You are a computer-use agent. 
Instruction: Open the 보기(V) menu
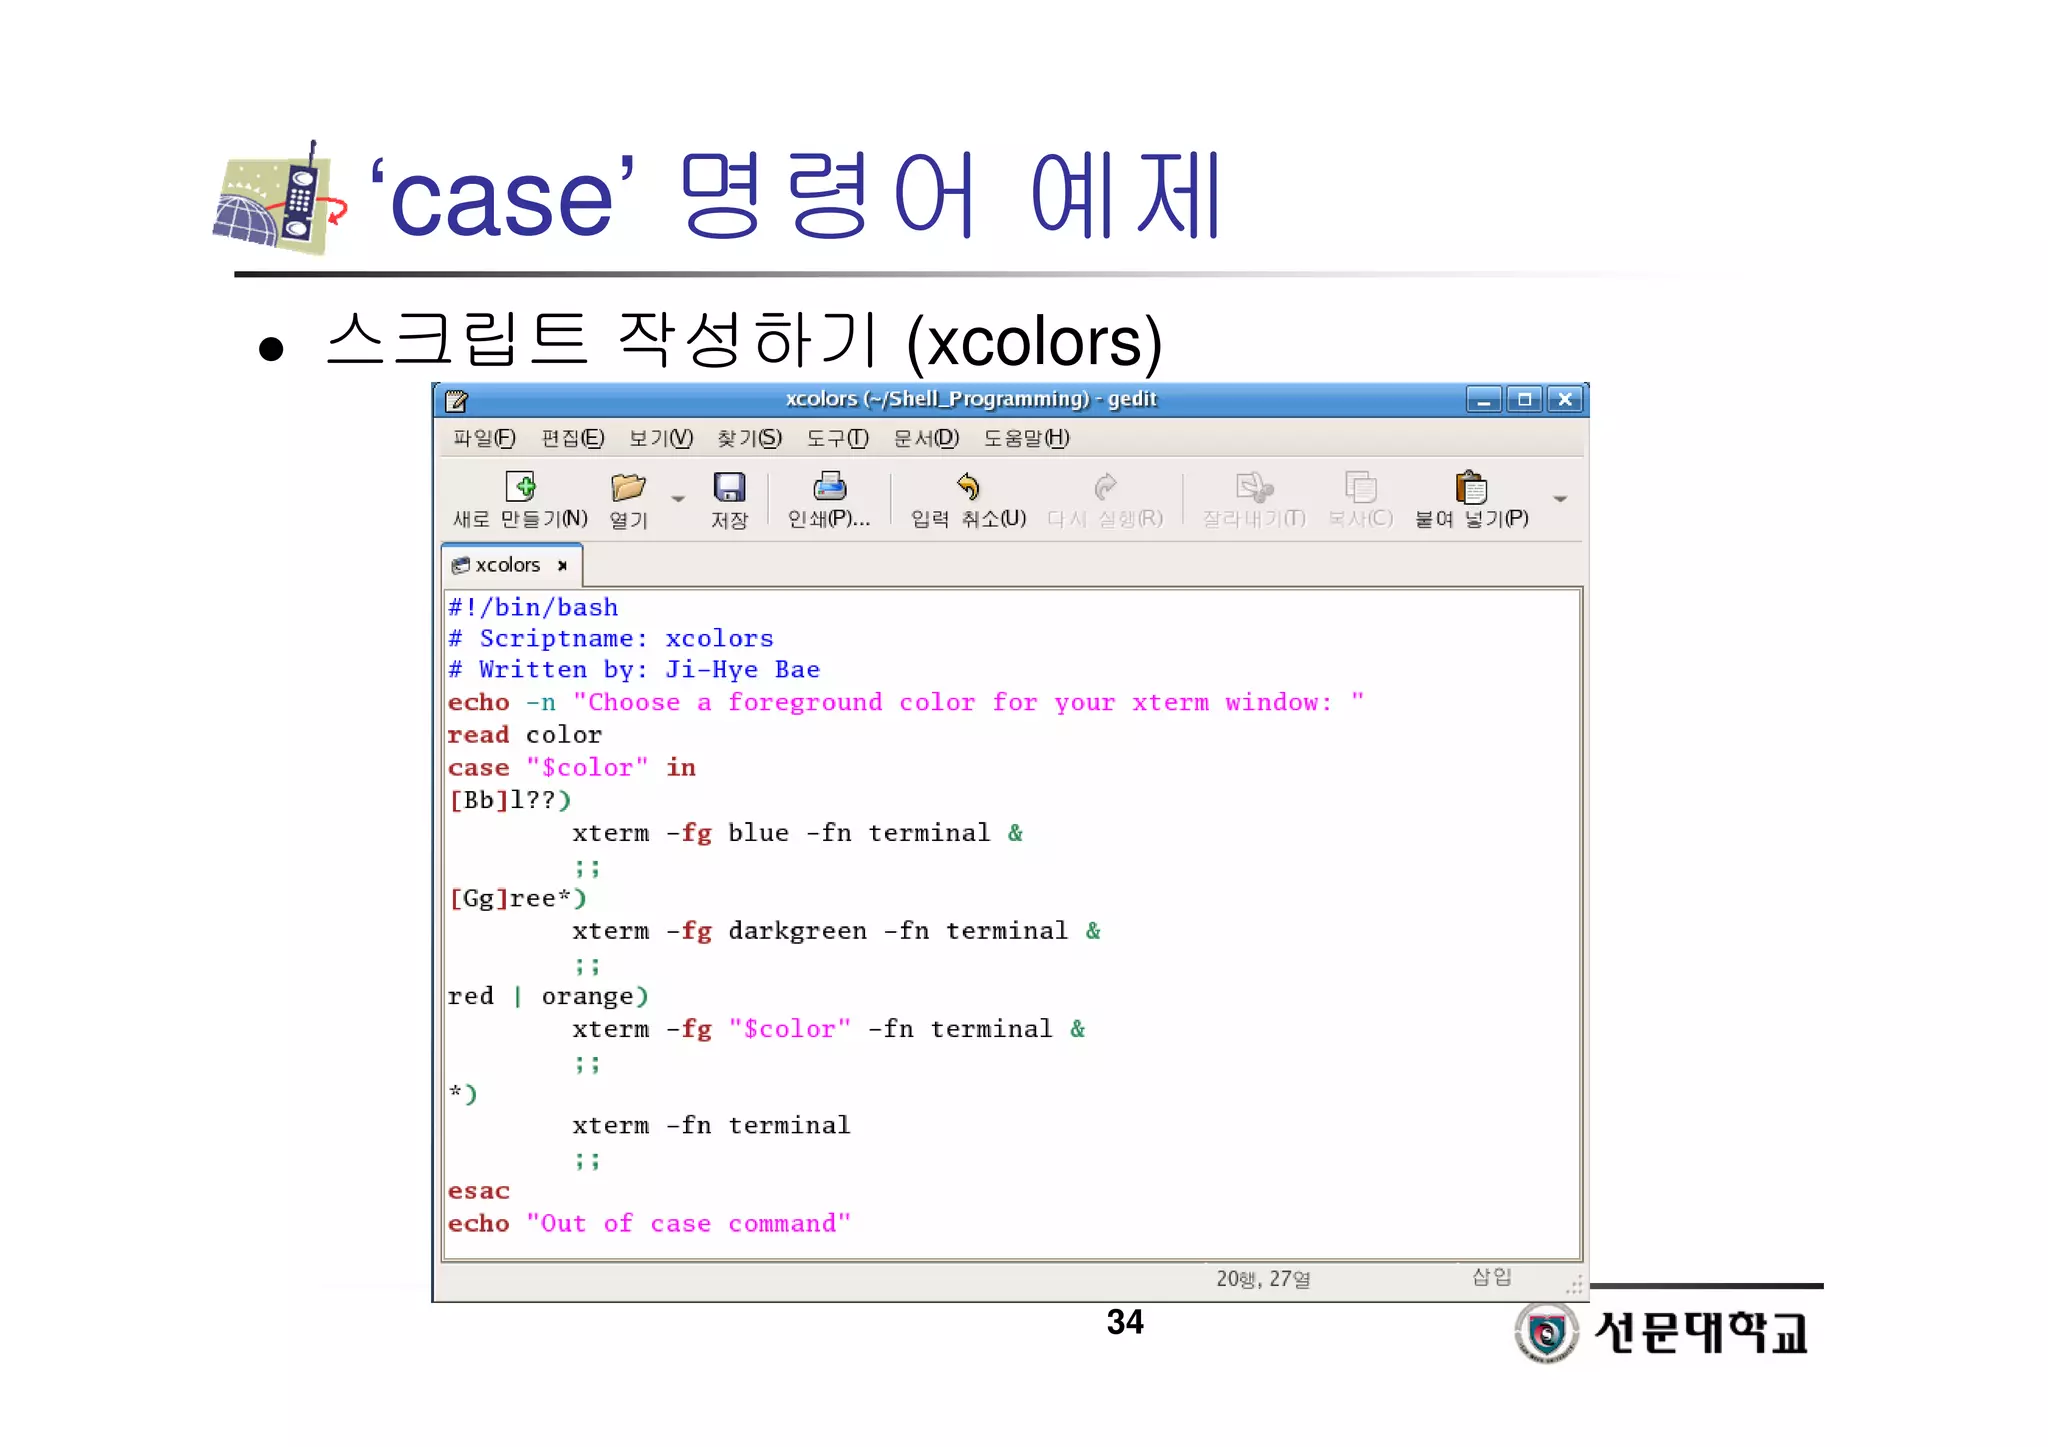coord(661,438)
